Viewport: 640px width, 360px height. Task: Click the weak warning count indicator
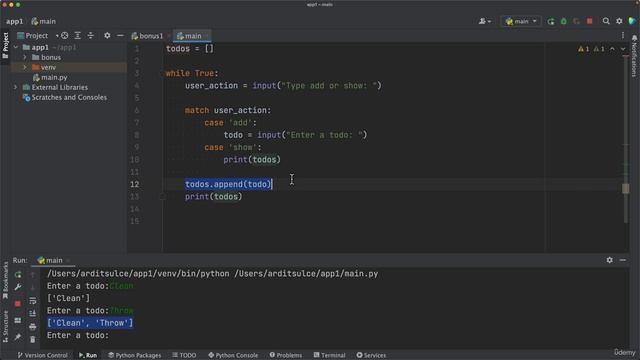click(599, 49)
